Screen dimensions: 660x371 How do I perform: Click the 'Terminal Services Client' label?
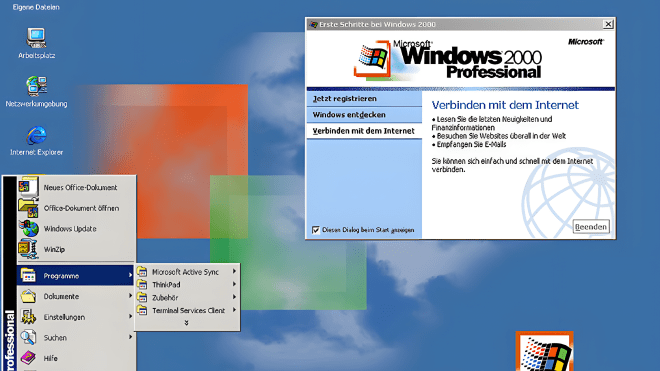point(189,310)
